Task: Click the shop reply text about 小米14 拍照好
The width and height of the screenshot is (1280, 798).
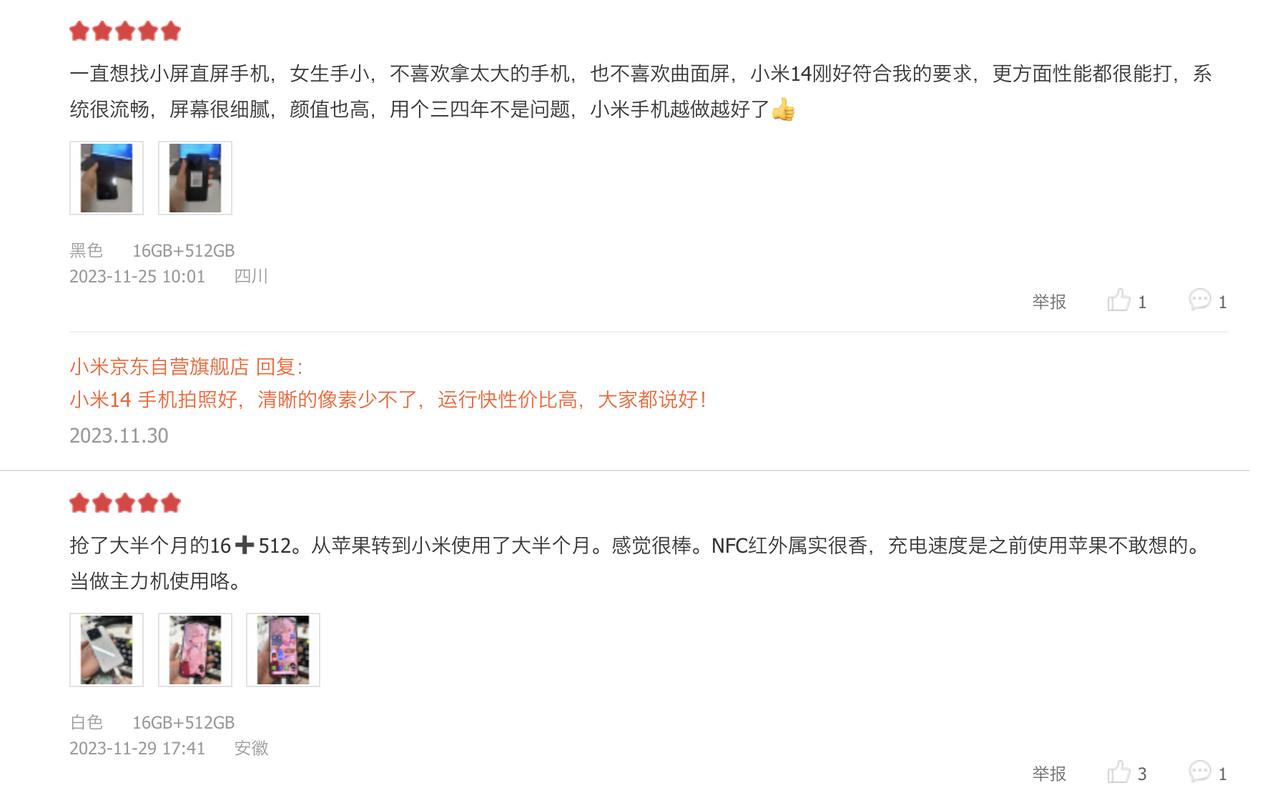Action: [x=388, y=400]
